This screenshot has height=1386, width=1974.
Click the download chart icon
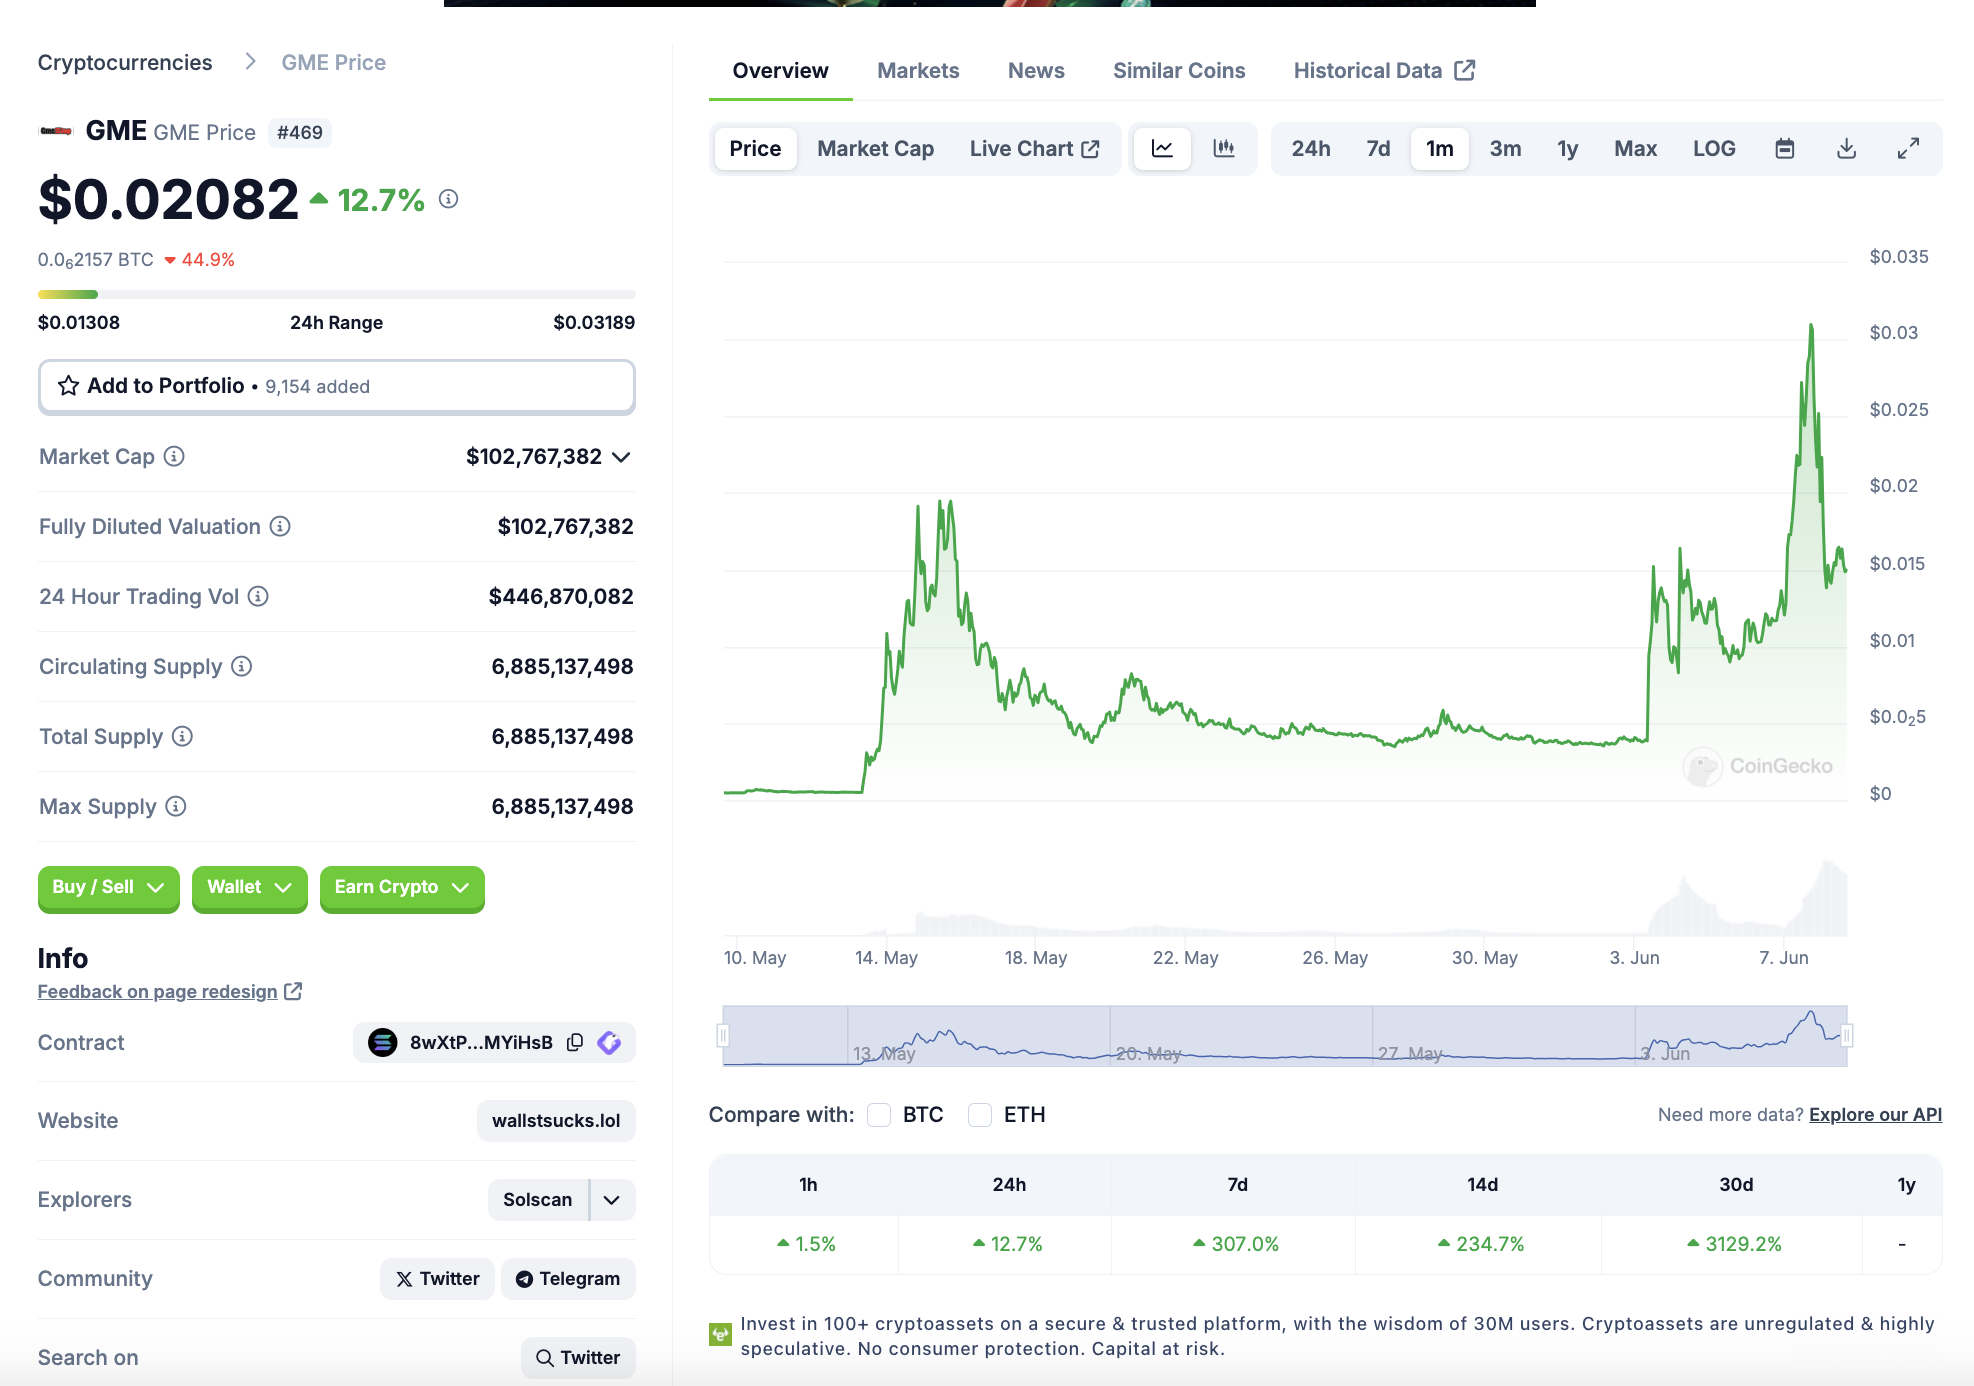coord(1846,149)
